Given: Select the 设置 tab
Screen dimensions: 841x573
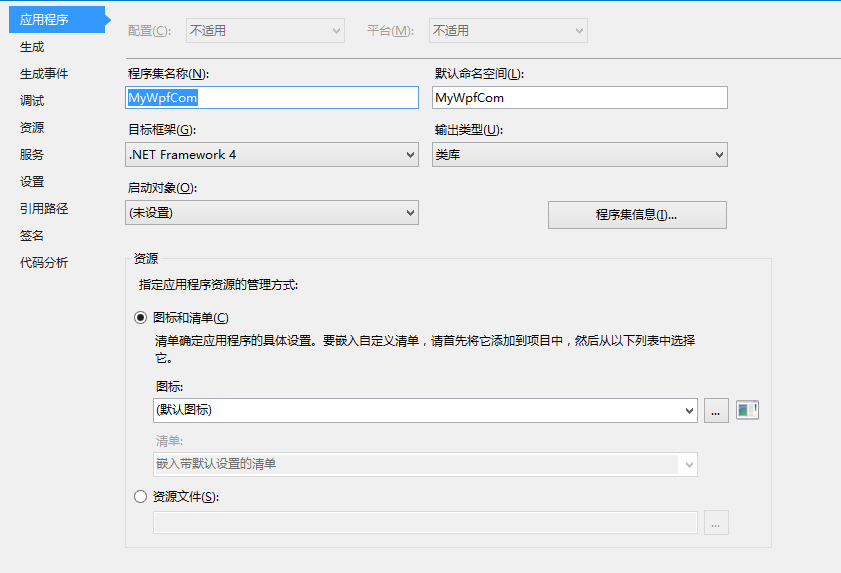Looking at the screenshot, I should point(32,182).
